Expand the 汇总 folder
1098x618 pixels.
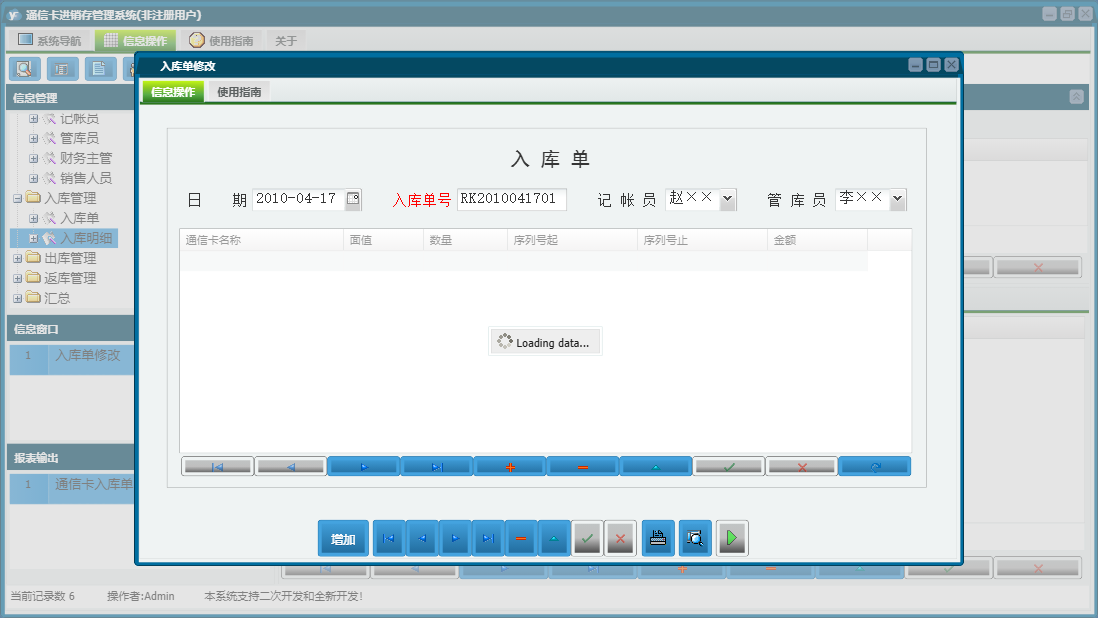(18, 298)
